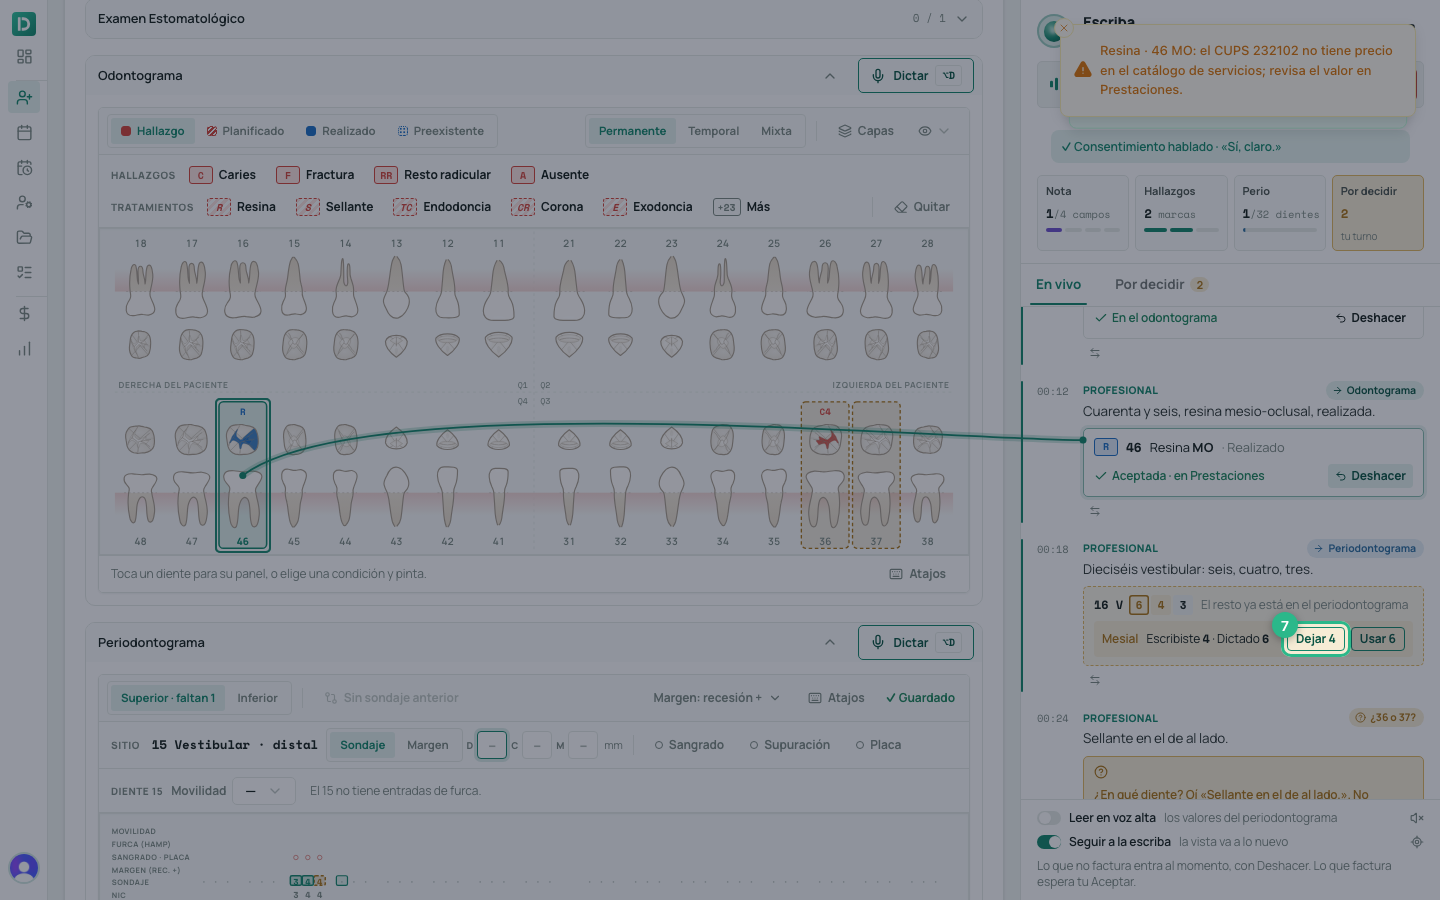Select the Exodoncia treatment tool
1440x900 pixels.
point(648,207)
